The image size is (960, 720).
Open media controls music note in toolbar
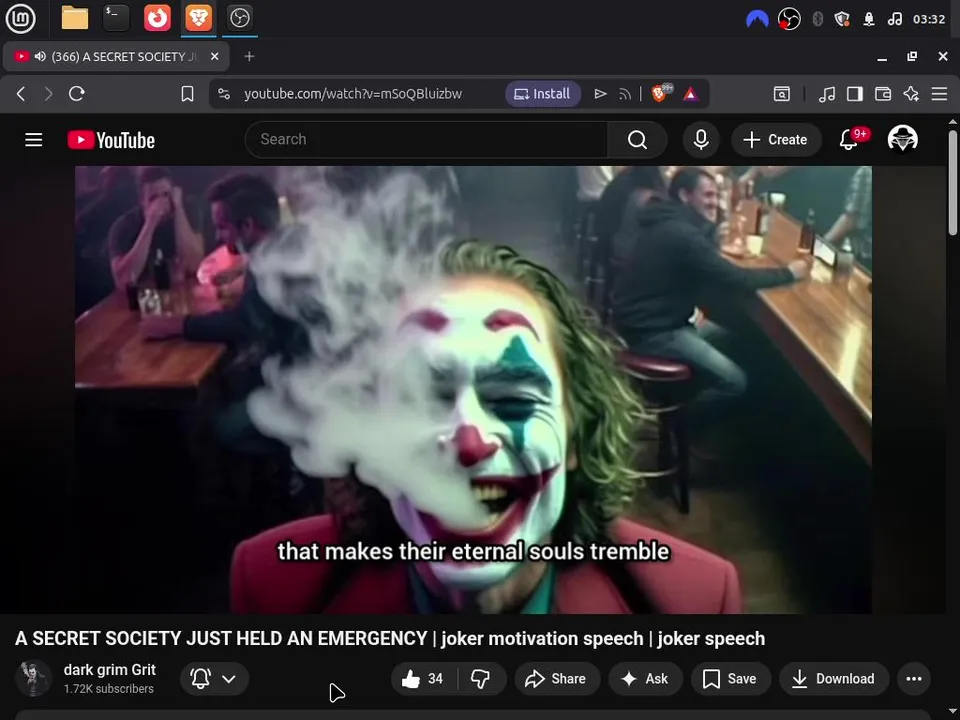coord(827,94)
